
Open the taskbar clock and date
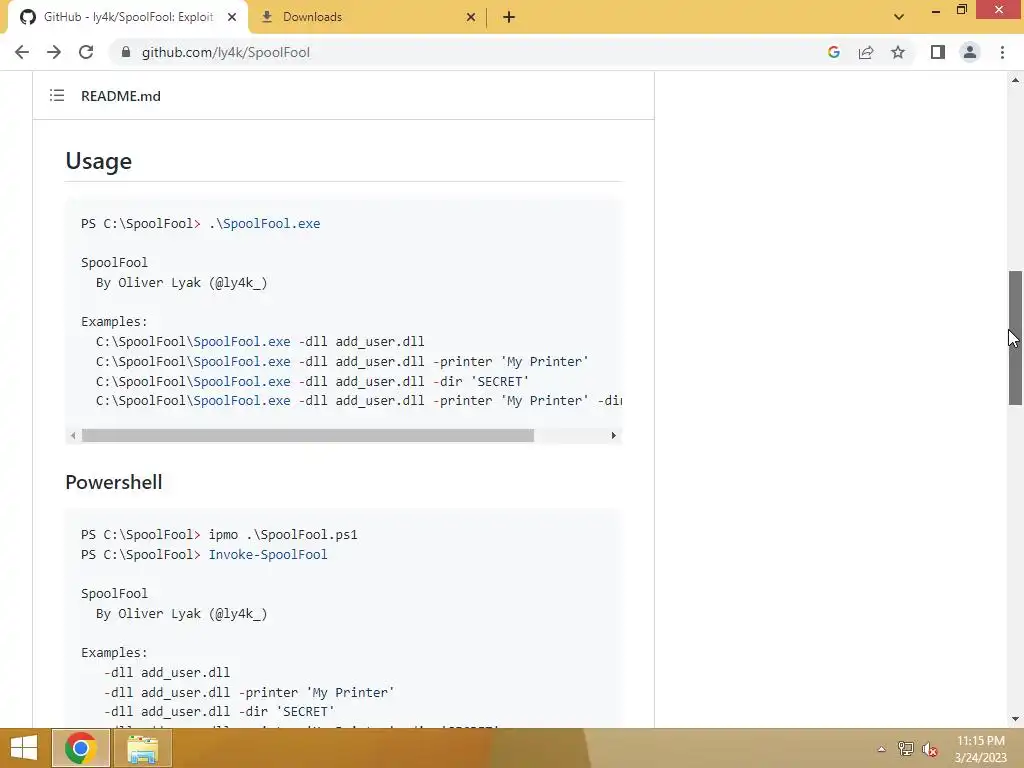pos(980,749)
